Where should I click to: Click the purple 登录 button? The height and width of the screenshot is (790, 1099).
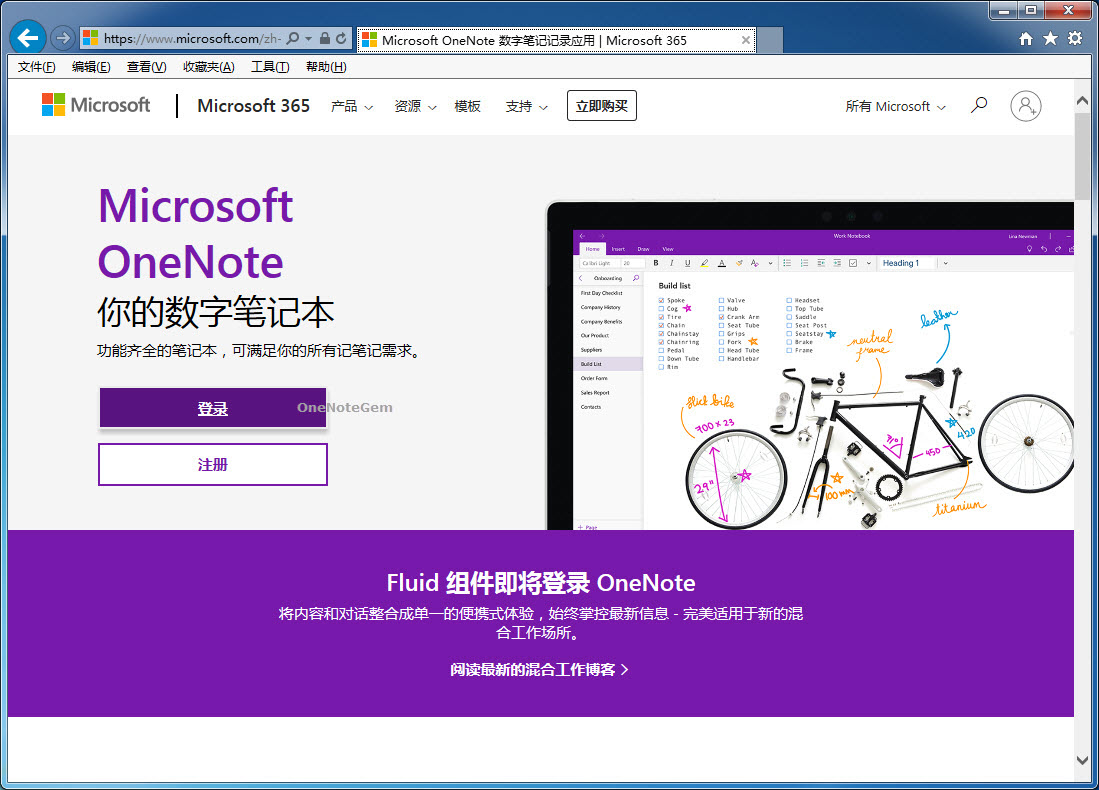click(212, 408)
